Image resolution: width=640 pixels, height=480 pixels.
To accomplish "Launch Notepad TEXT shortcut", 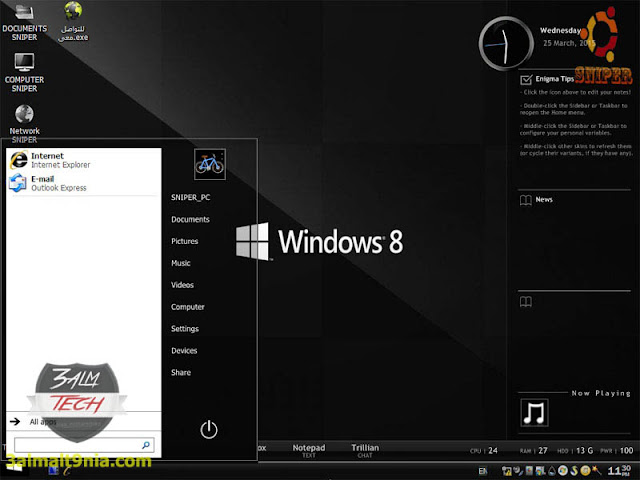I will [x=309, y=451].
